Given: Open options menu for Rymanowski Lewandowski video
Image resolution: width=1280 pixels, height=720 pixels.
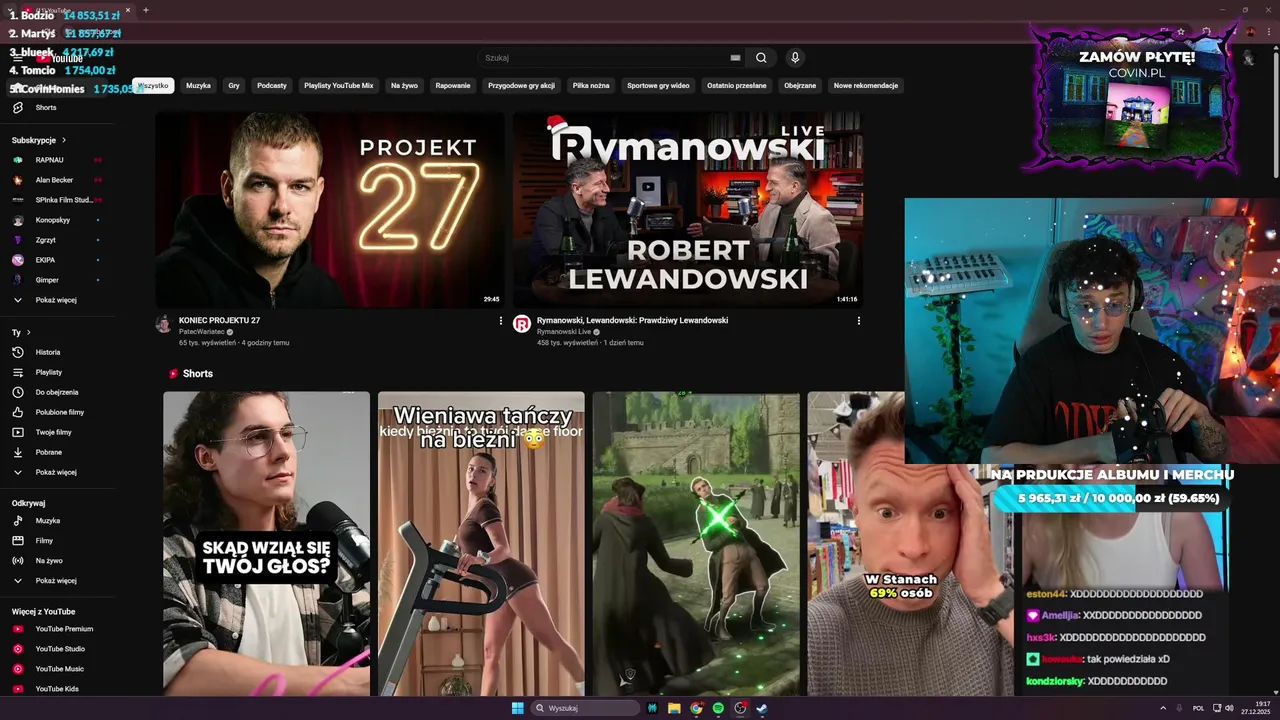Looking at the screenshot, I should [x=858, y=321].
